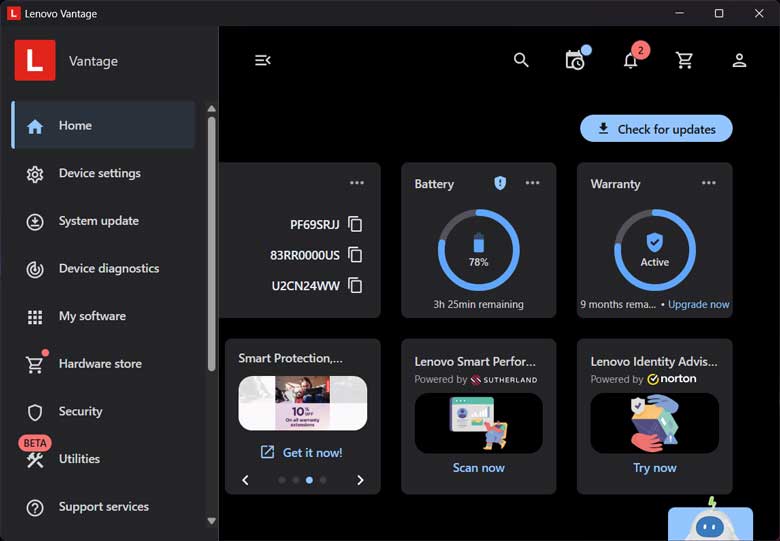This screenshot has height=541, width=780.
Task: Click the Home house icon
Action: [35, 126]
